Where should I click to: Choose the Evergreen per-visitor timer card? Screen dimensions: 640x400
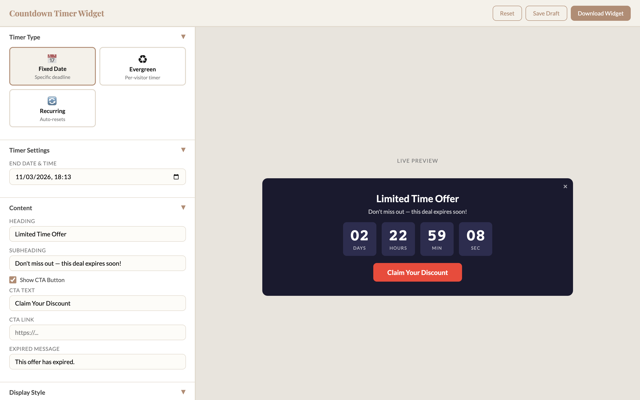142,66
